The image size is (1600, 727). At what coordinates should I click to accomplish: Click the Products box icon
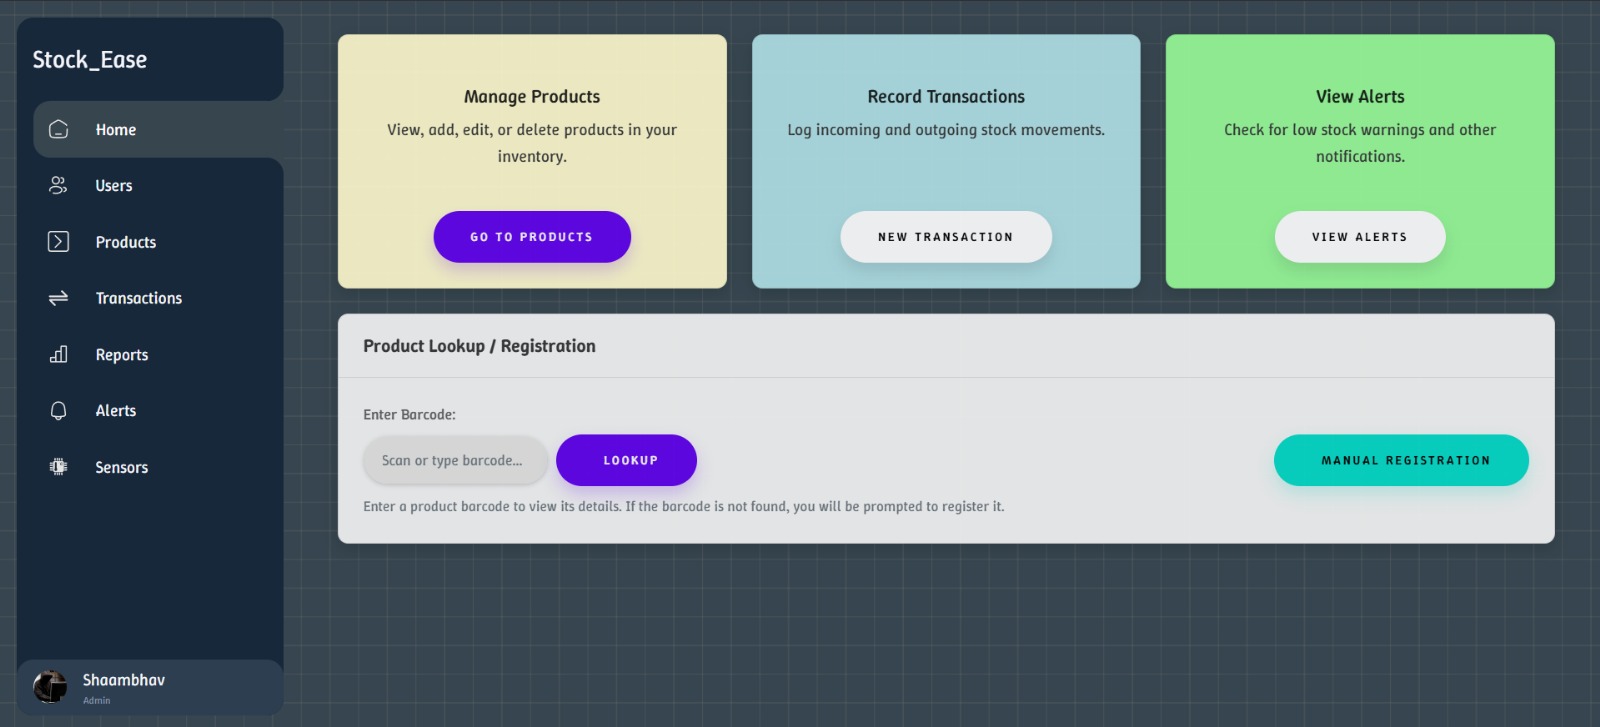(x=59, y=242)
